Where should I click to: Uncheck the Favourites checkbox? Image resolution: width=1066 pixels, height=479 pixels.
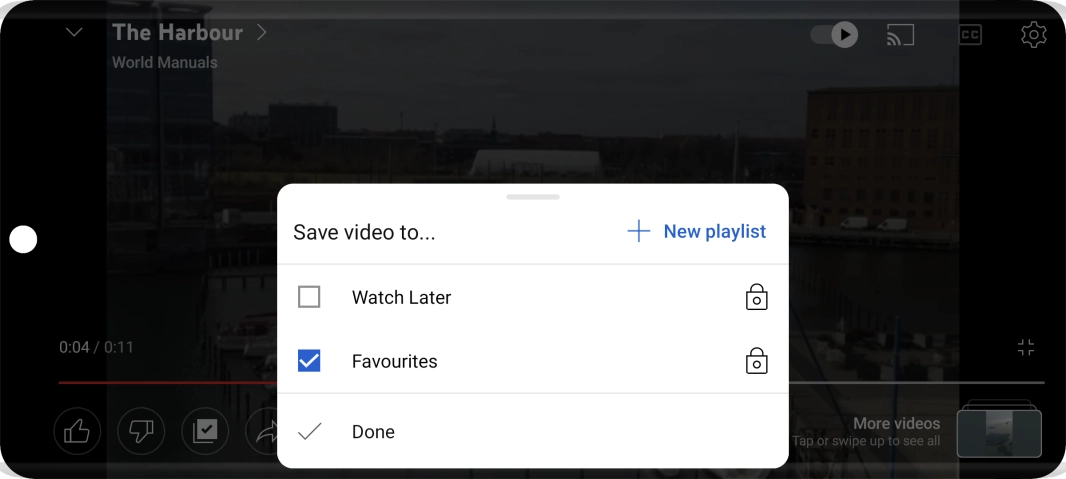309,361
